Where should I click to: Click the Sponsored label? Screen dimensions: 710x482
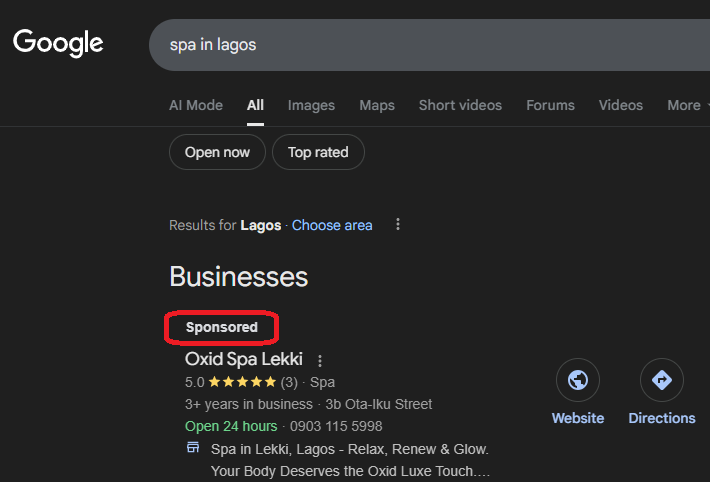coord(222,327)
